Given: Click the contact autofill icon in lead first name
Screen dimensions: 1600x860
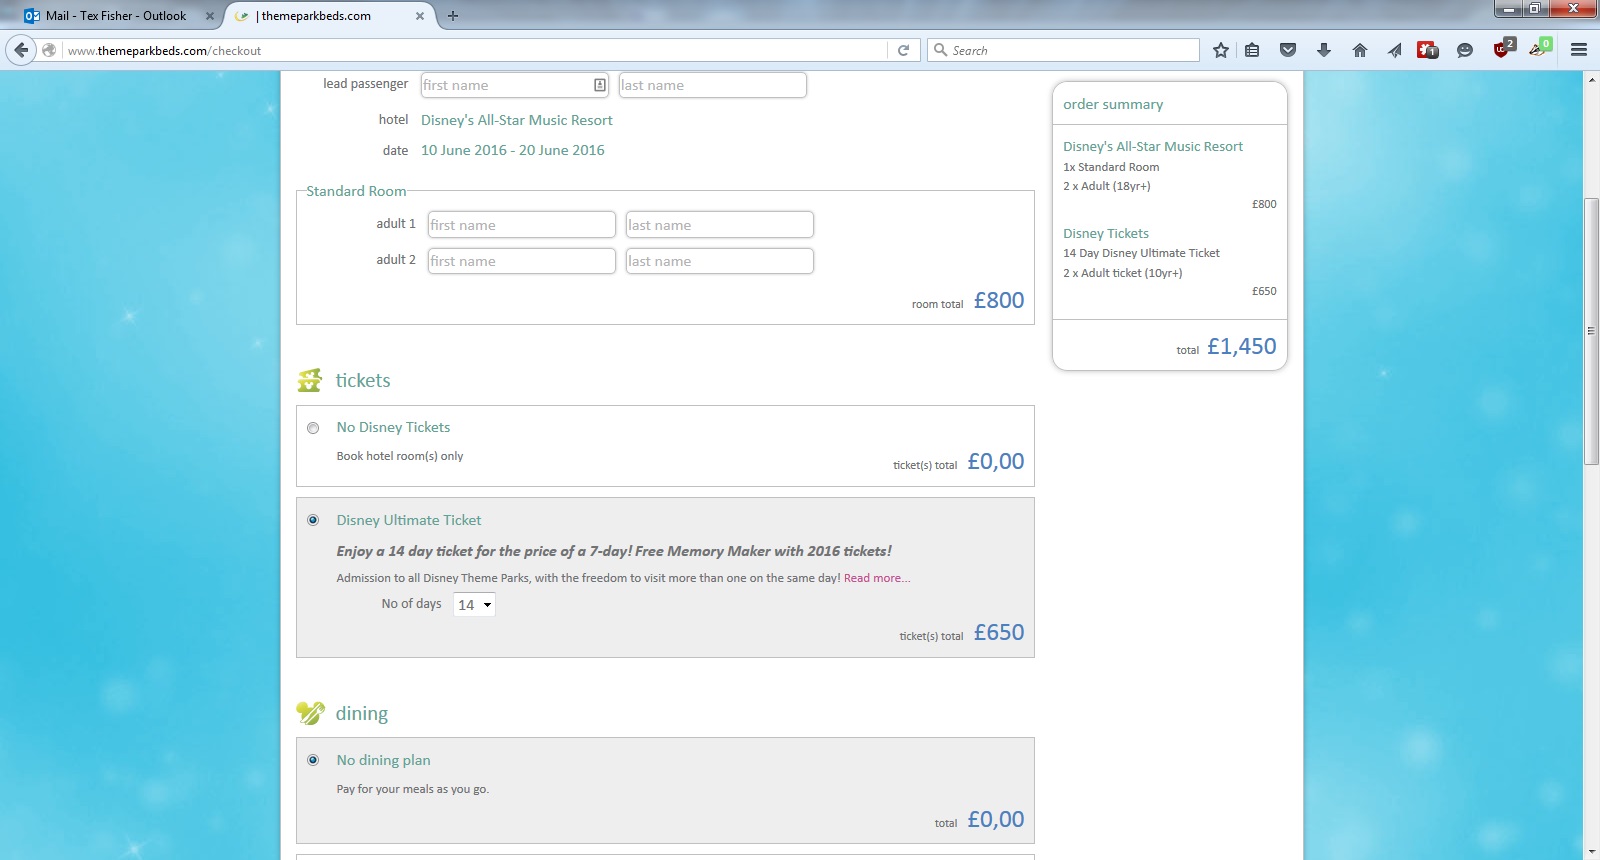Looking at the screenshot, I should 600,85.
